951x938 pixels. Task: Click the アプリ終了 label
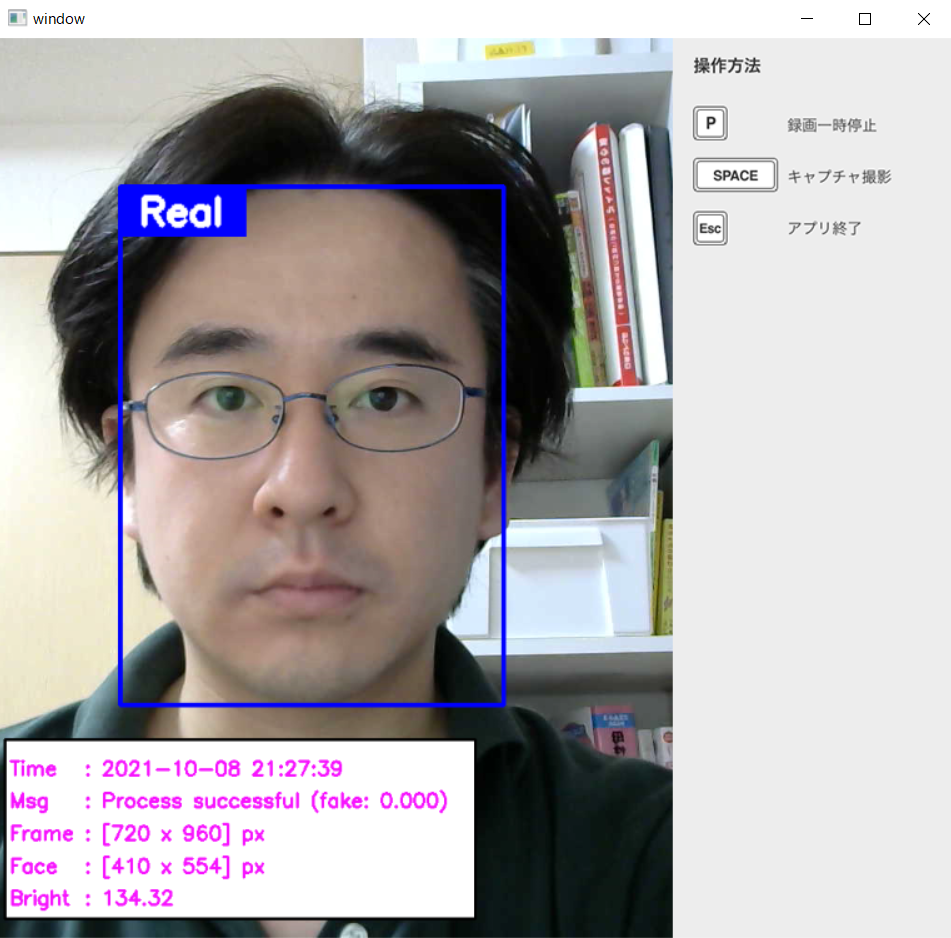(824, 228)
